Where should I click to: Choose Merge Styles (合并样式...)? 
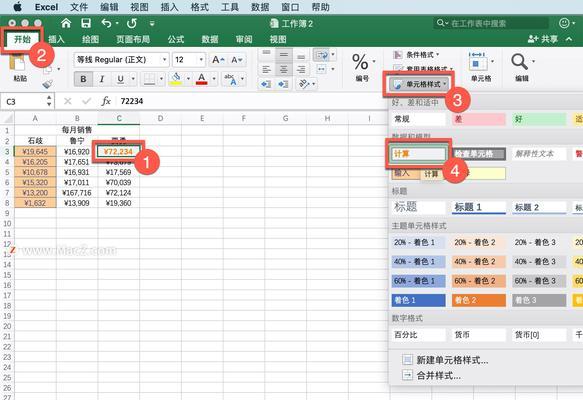432,375
